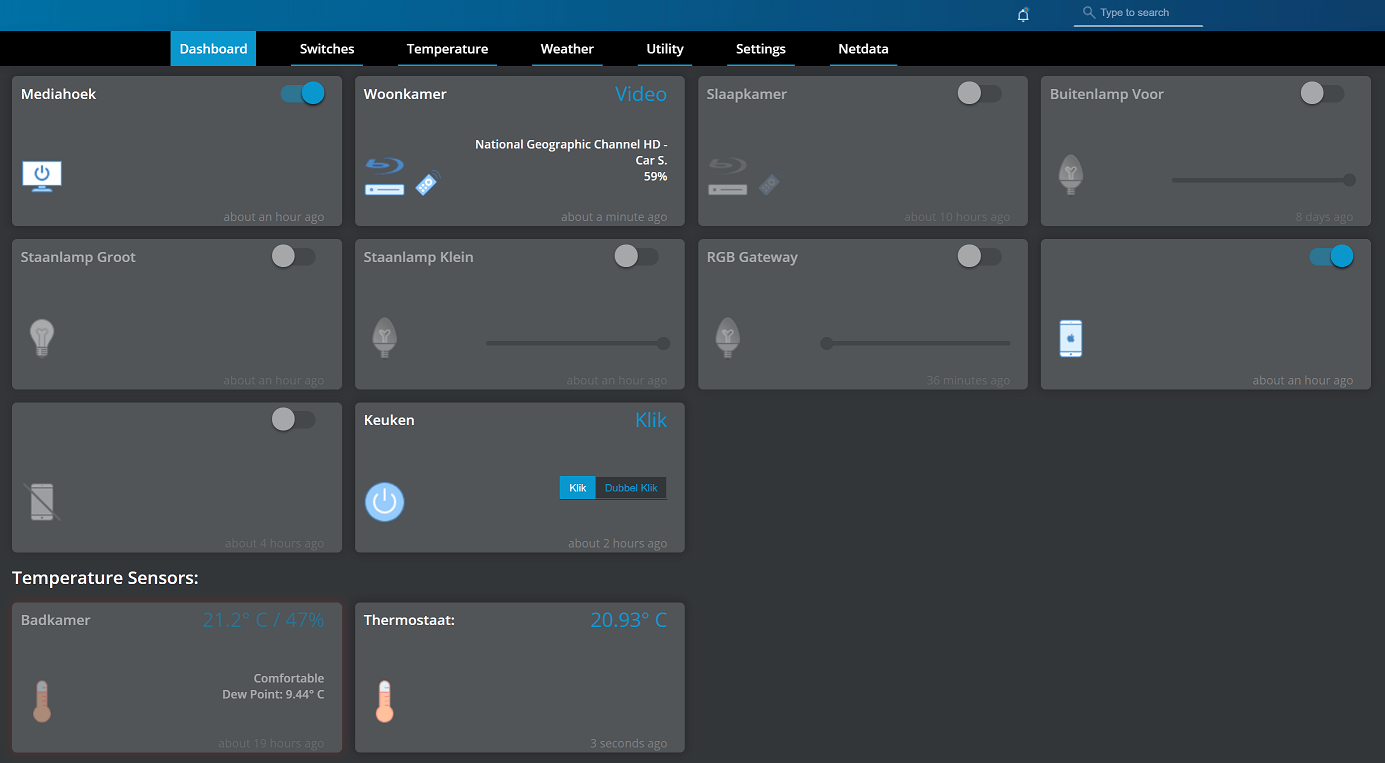1385x763 pixels.
Task: Go to the Dashboard tab
Action: coord(213,49)
